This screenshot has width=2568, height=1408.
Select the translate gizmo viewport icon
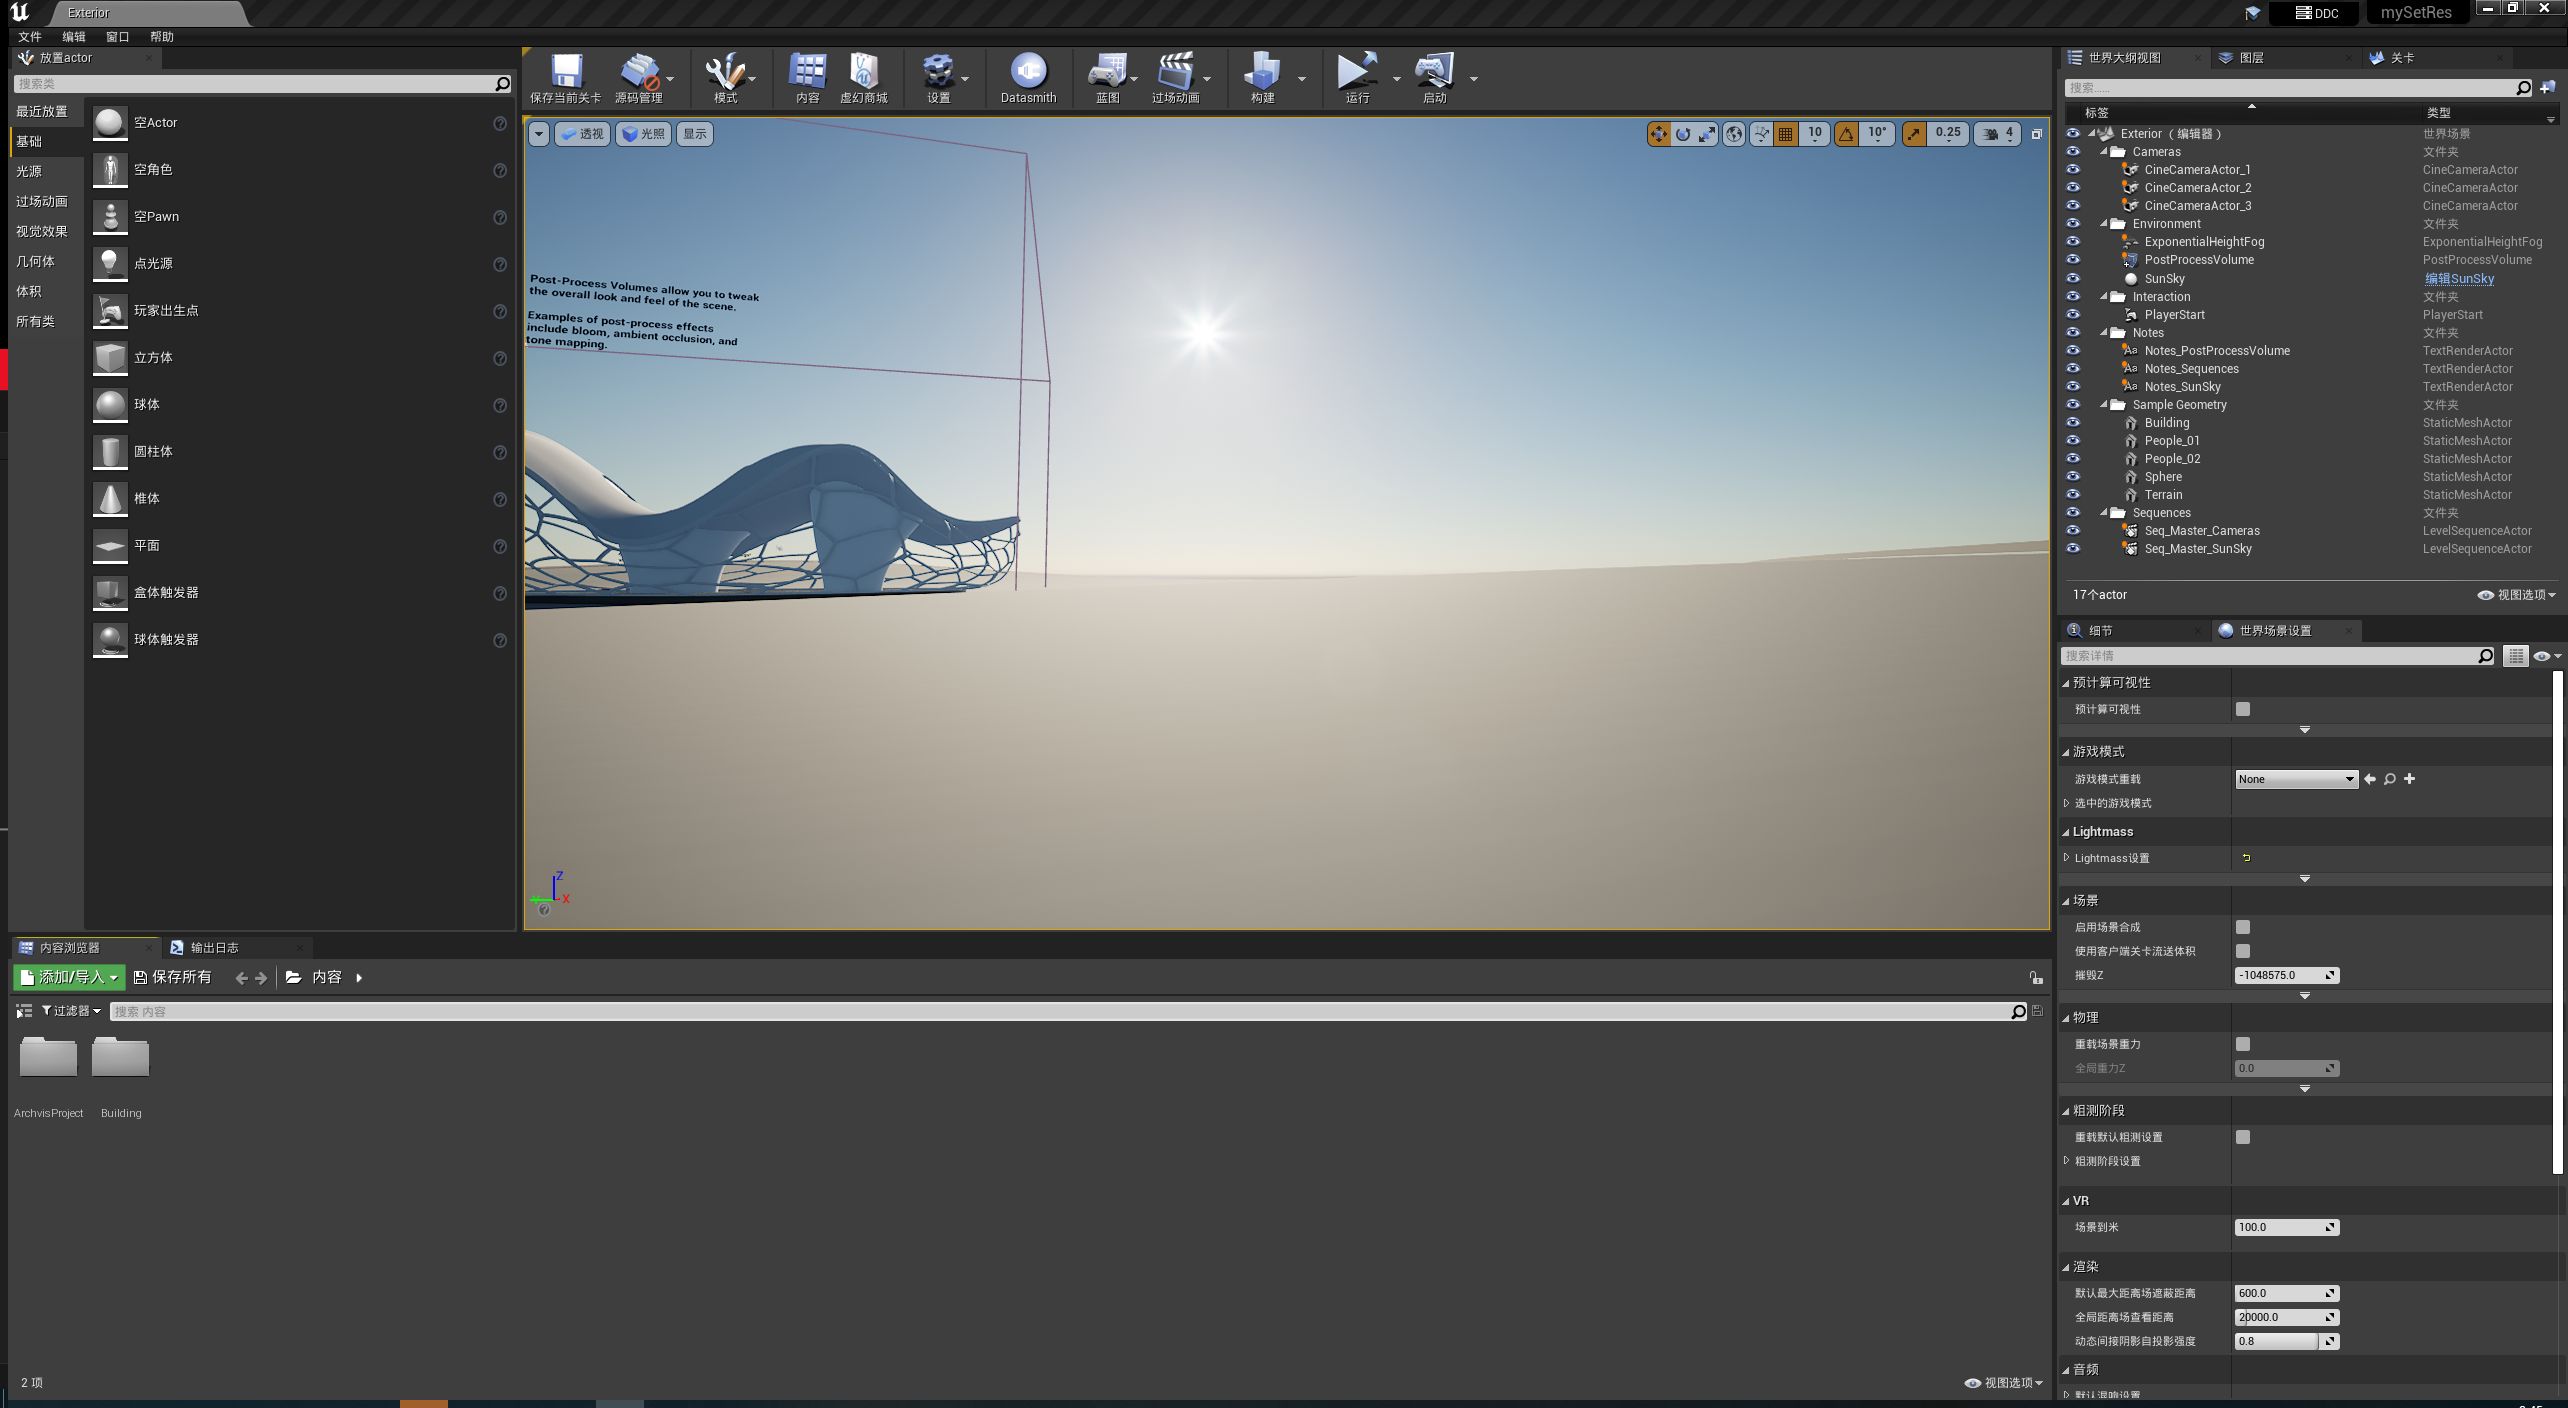tap(1658, 134)
